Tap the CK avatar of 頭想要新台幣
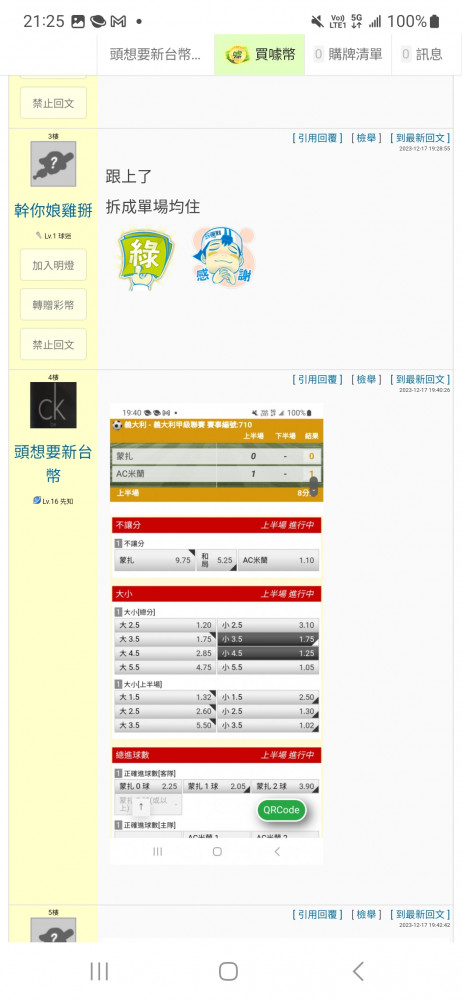462x1000 pixels. point(53,405)
